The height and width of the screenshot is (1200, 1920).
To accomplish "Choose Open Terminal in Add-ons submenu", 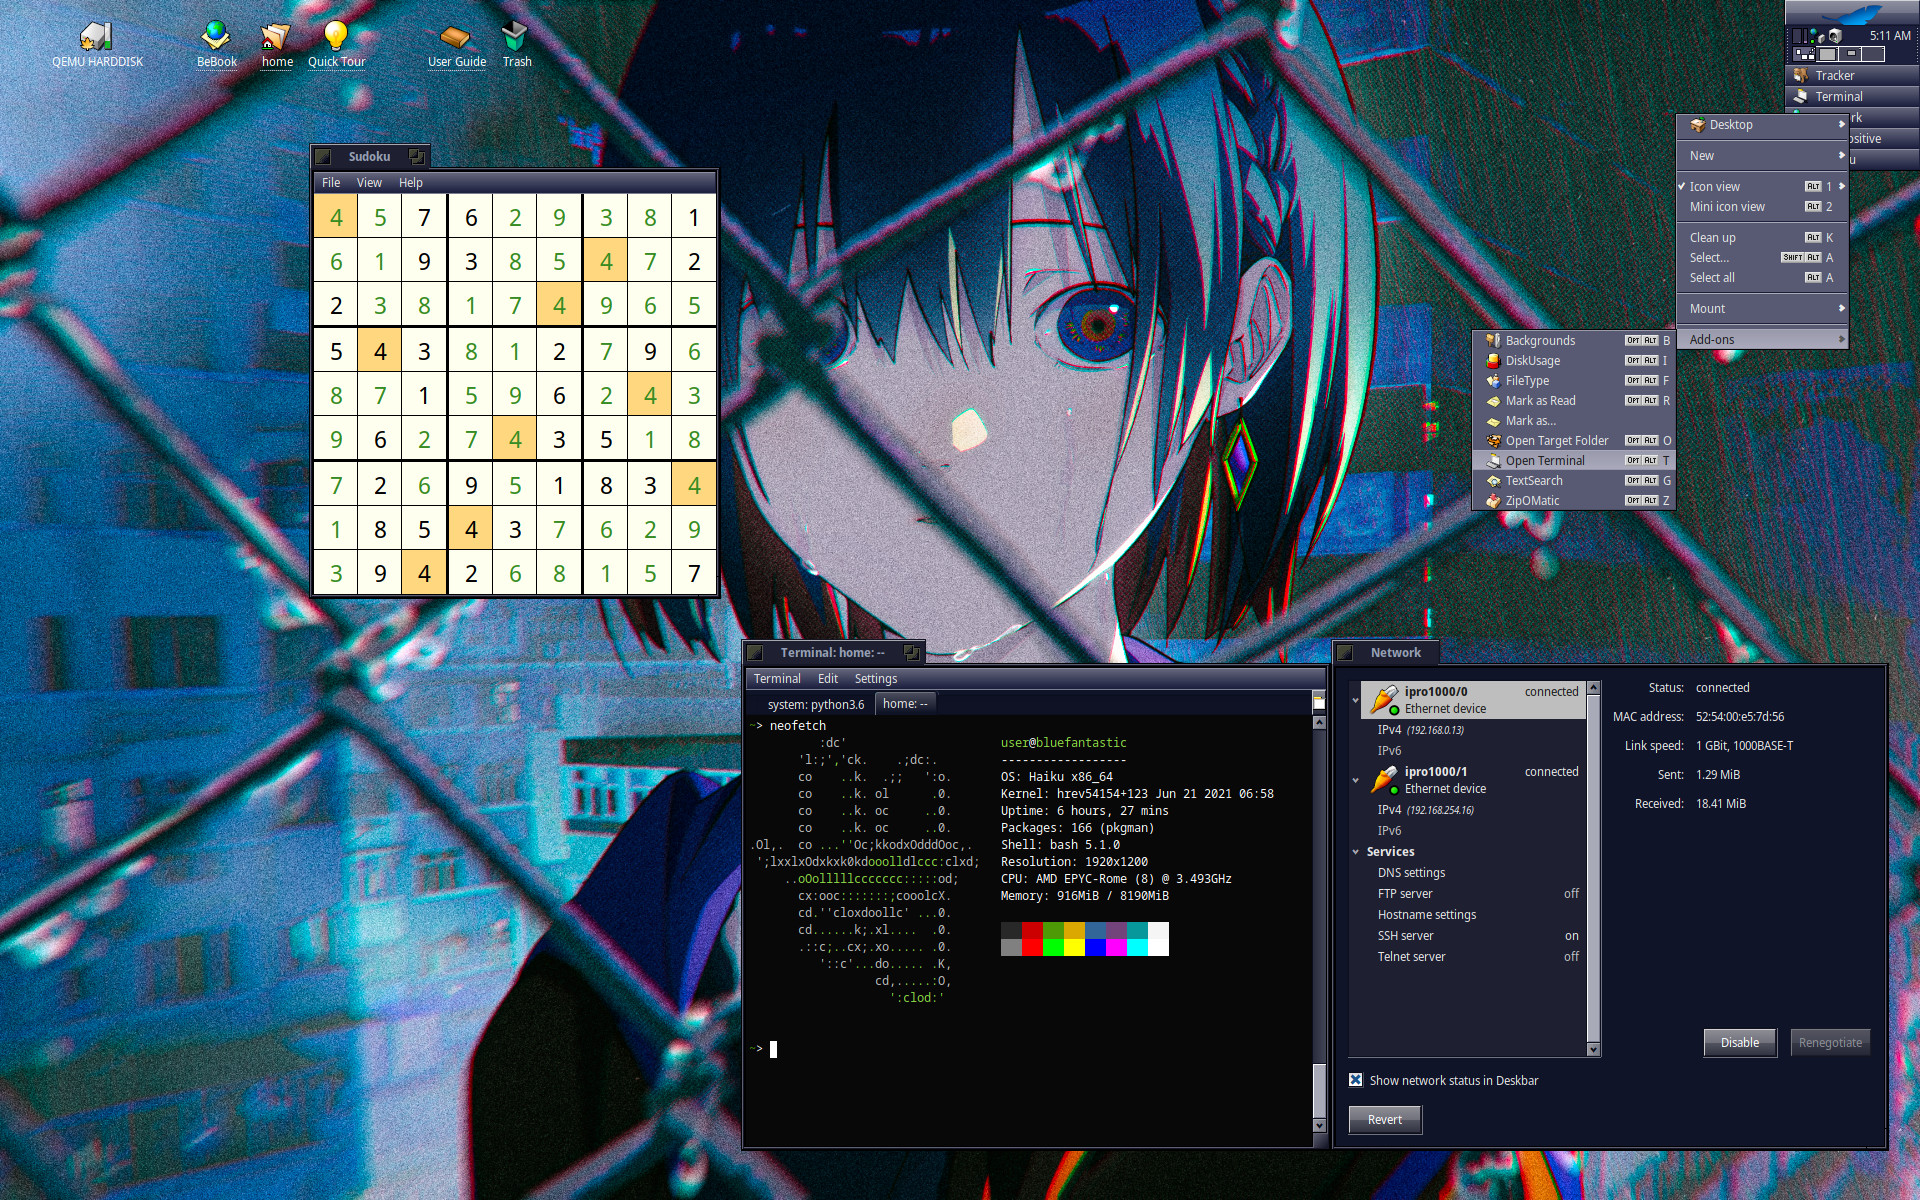I will (1574, 461).
